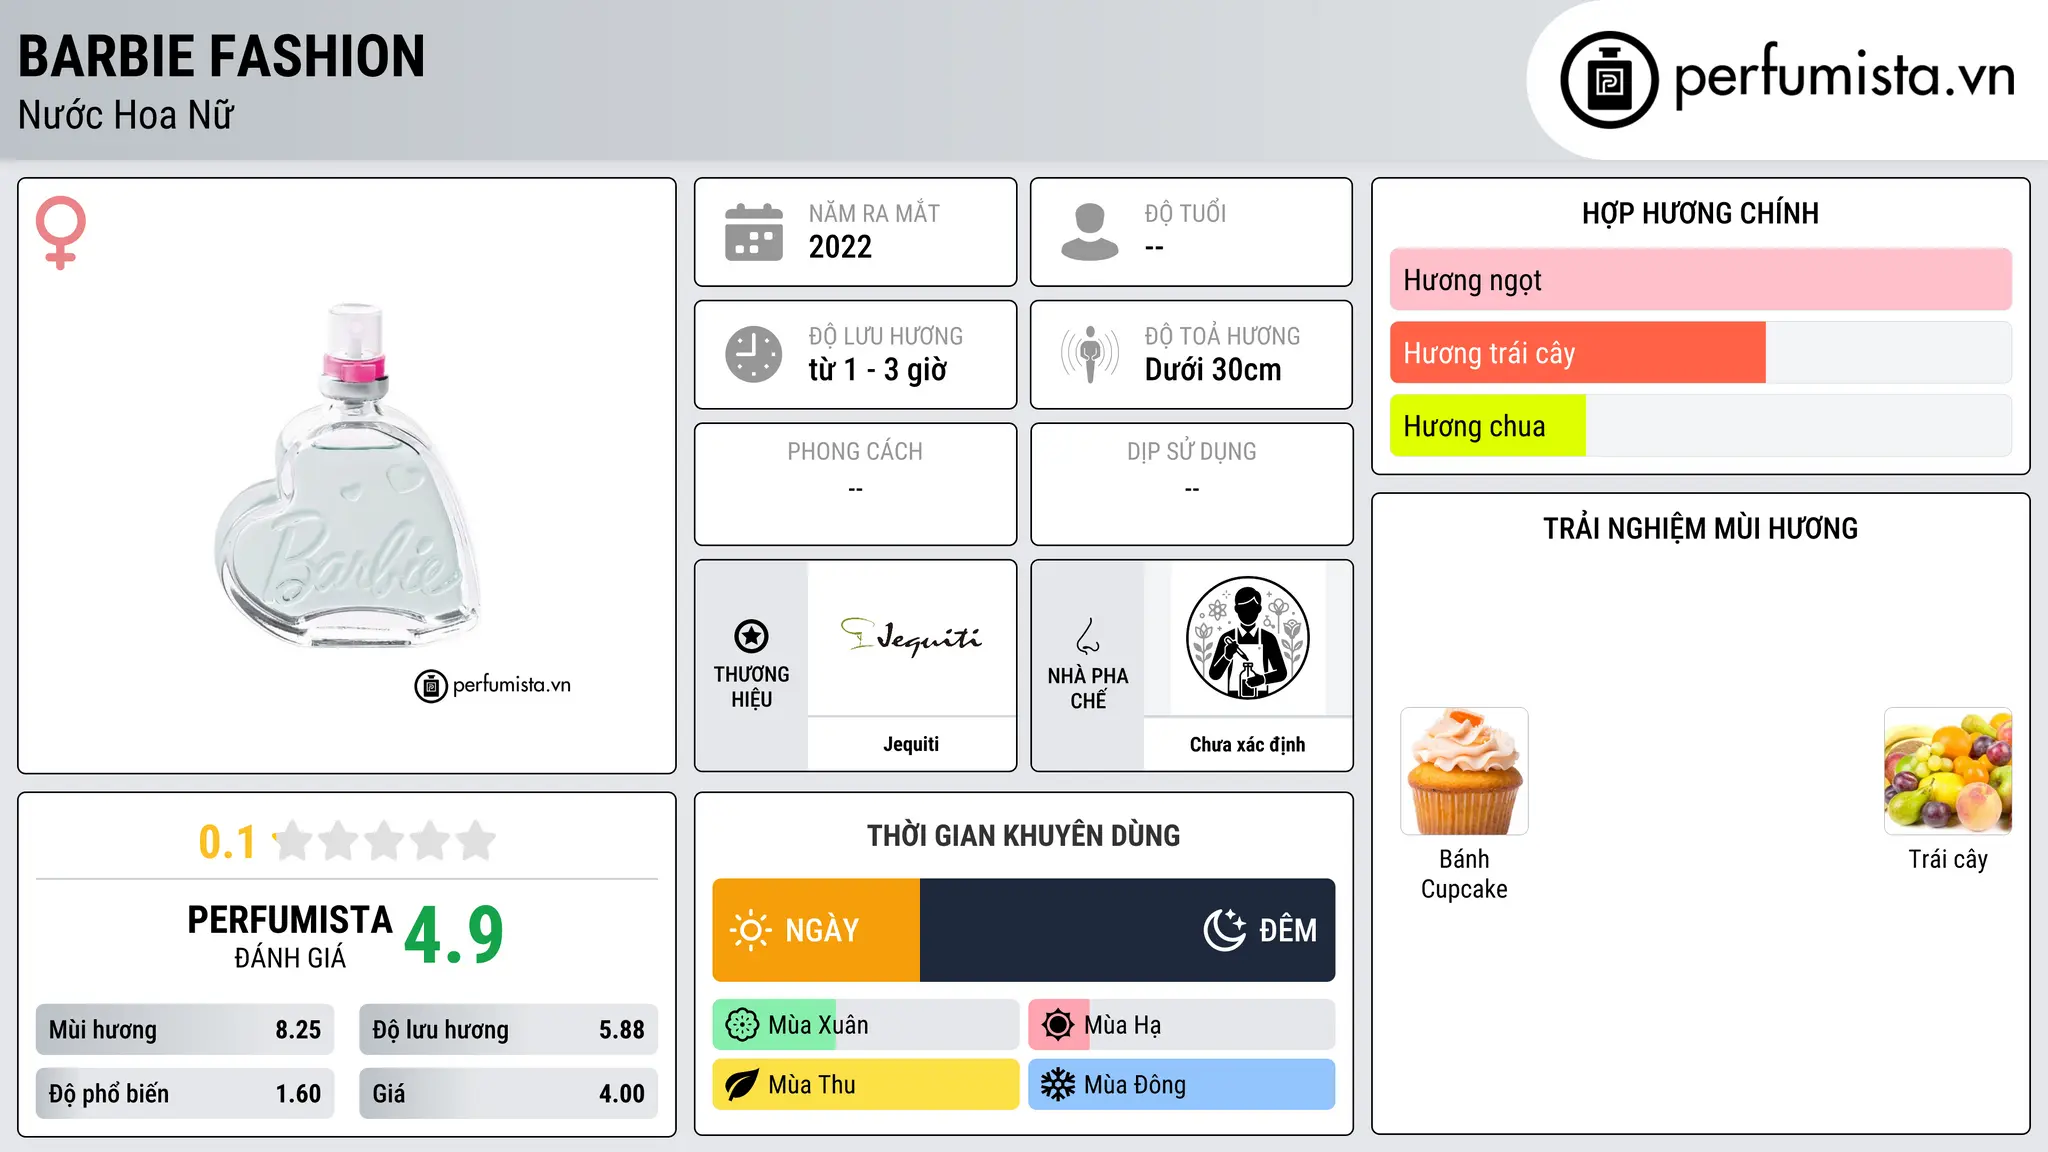Click the Hương ngọt accord bar

tap(1701, 280)
